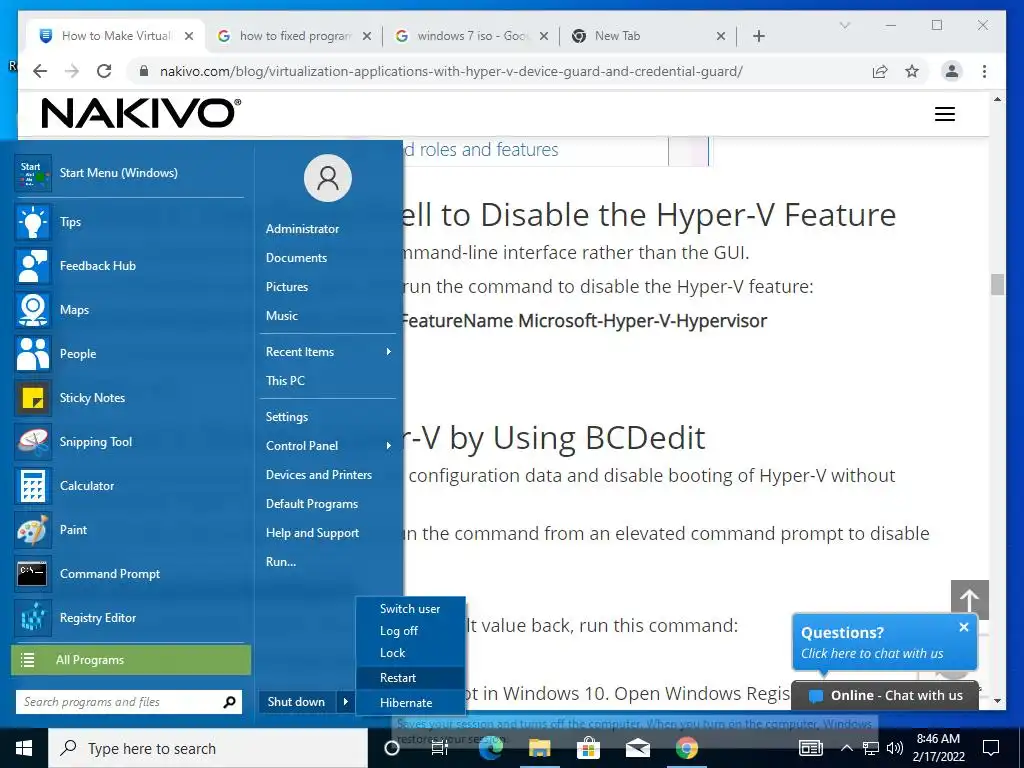
Task: Open the Chrome tab search chevron
Action: point(844,25)
